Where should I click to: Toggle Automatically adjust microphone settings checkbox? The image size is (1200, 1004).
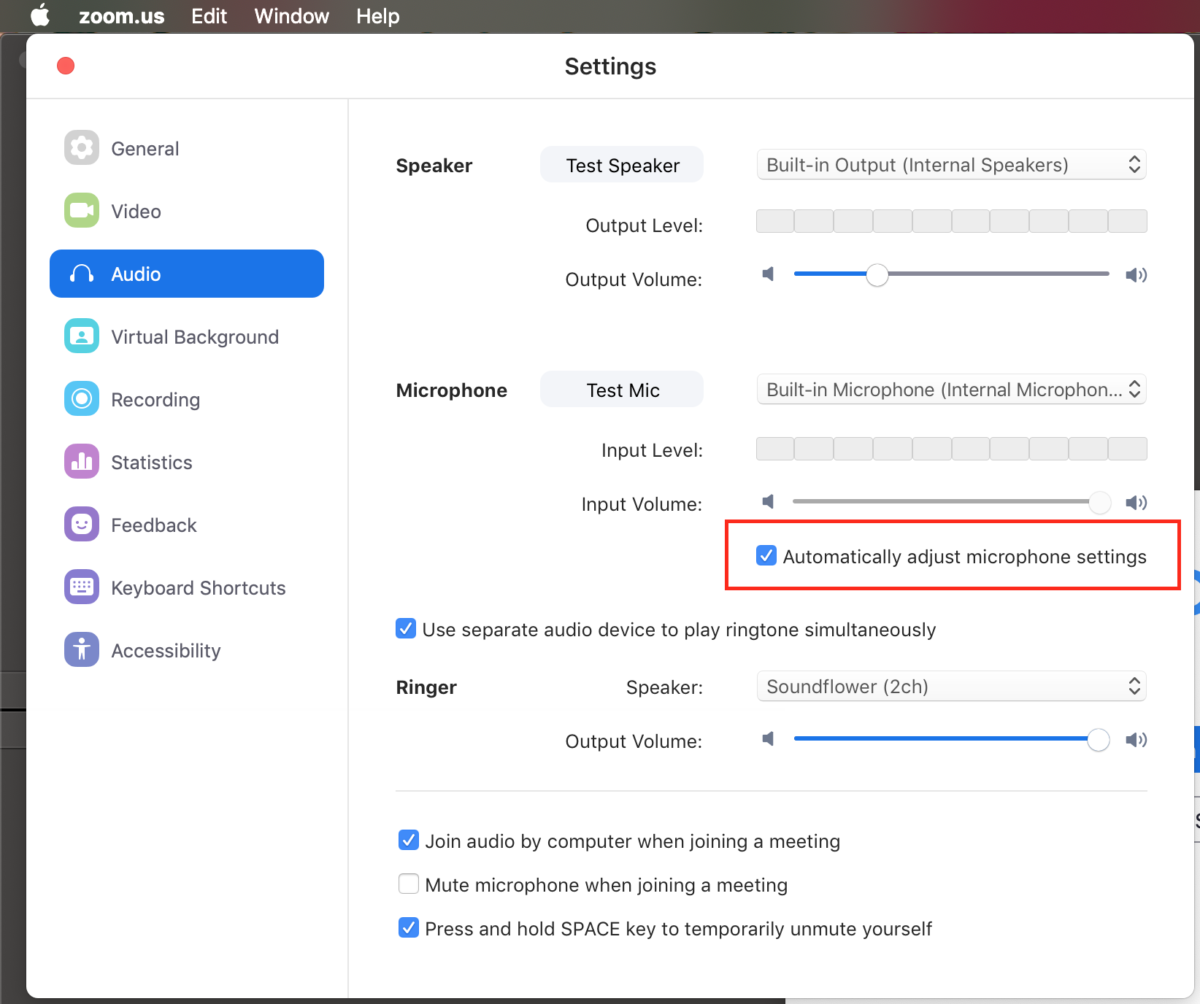pos(766,556)
